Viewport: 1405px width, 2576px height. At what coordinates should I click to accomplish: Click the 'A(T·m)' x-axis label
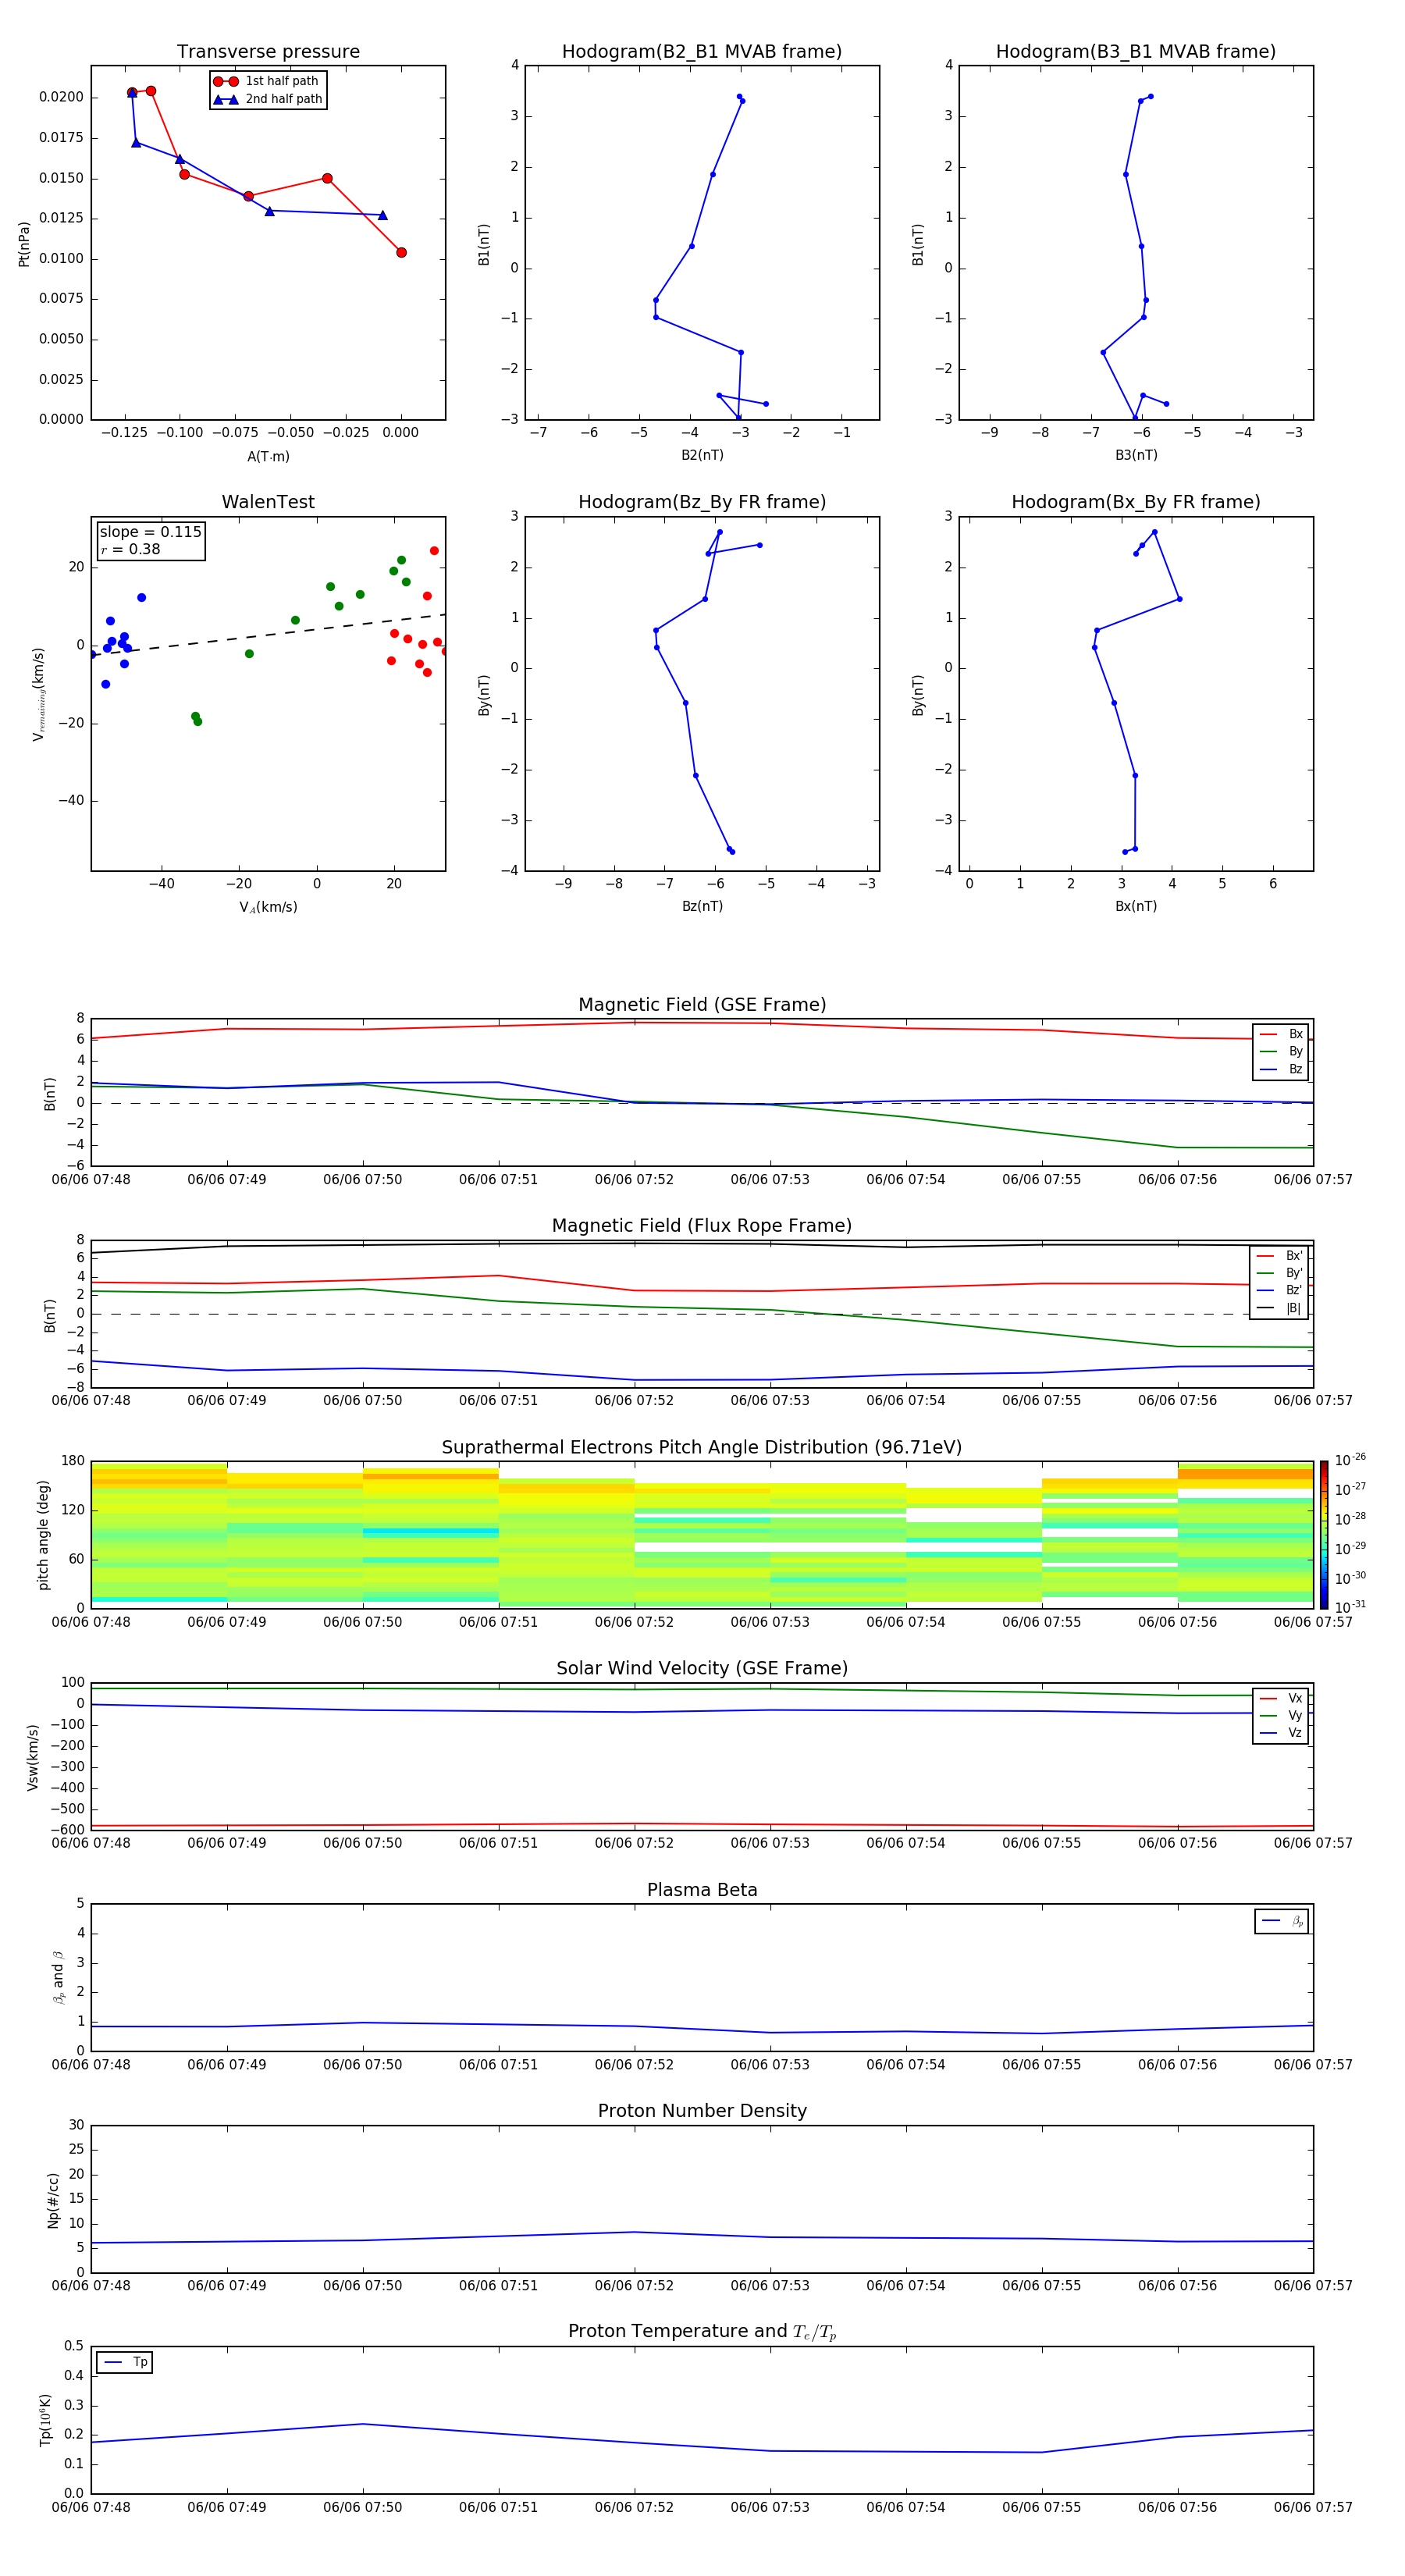(268, 456)
